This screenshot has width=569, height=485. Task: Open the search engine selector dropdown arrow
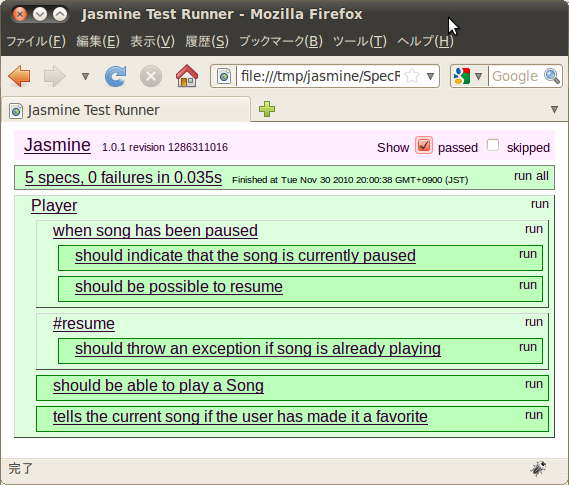click(x=479, y=77)
